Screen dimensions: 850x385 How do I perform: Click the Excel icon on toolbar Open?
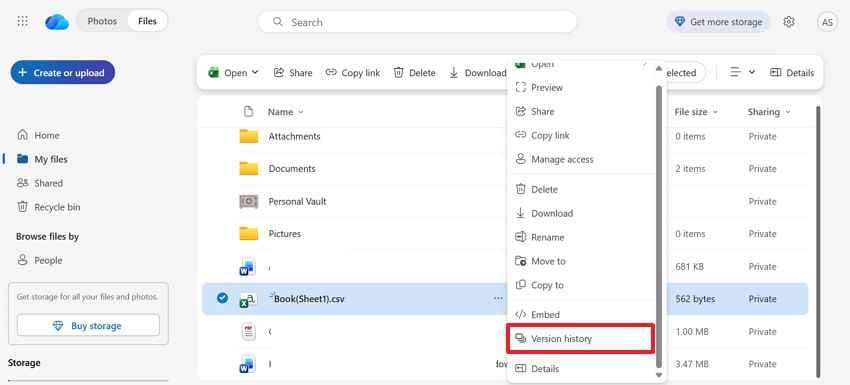(214, 73)
